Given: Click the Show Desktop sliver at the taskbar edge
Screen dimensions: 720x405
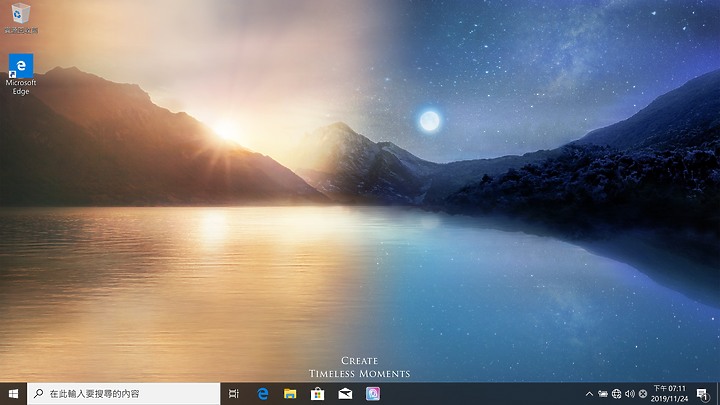Looking at the screenshot, I should [x=718, y=394].
